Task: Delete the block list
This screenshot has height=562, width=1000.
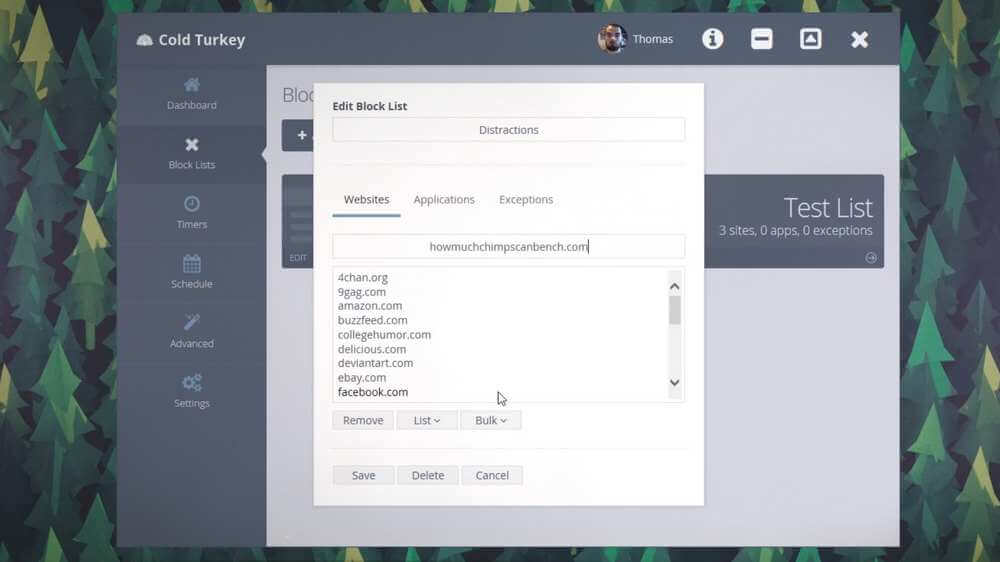Action: point(428,475)
